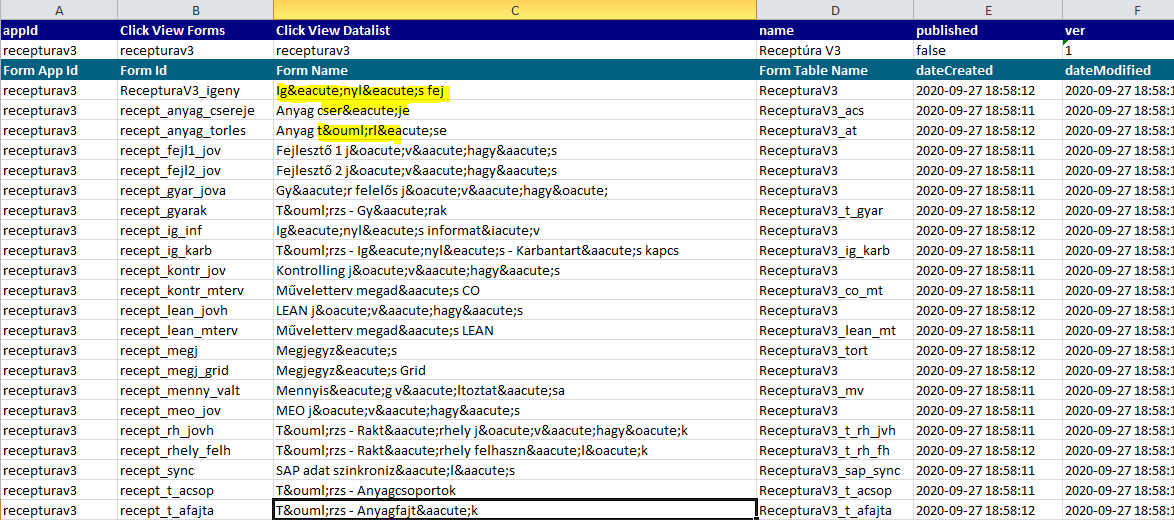Select the 'recept_kontr_mterv' cell
The height and width of the screenshot is (520, 1174).
pyautogui.click(x=195, y=290)
